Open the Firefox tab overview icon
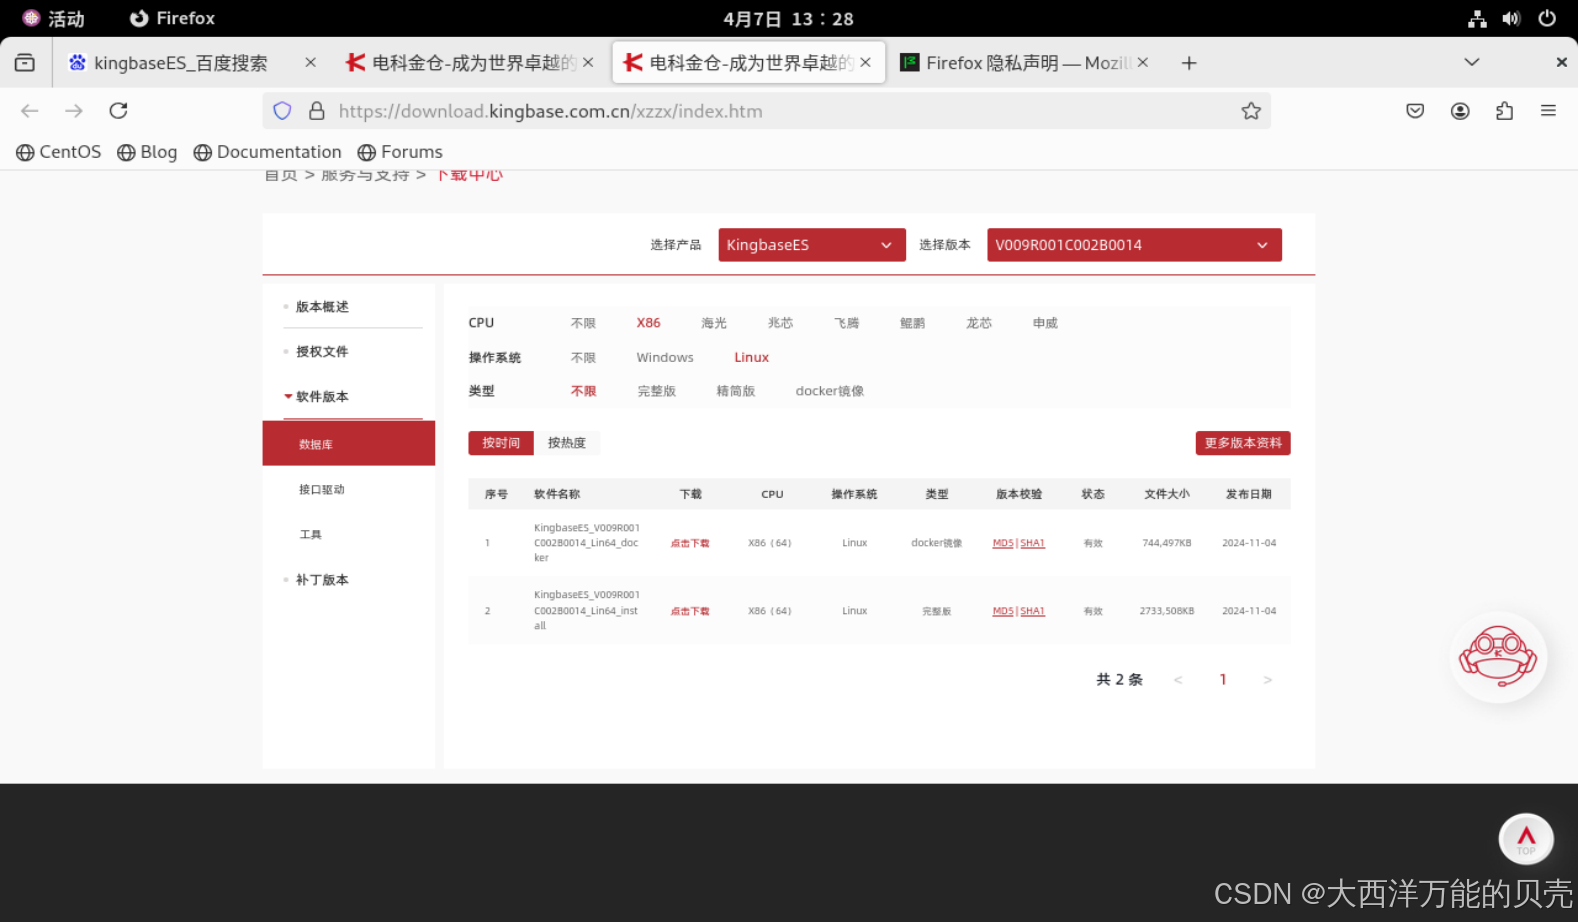This screenshot has width=1578, height=922. click(25, 63)
